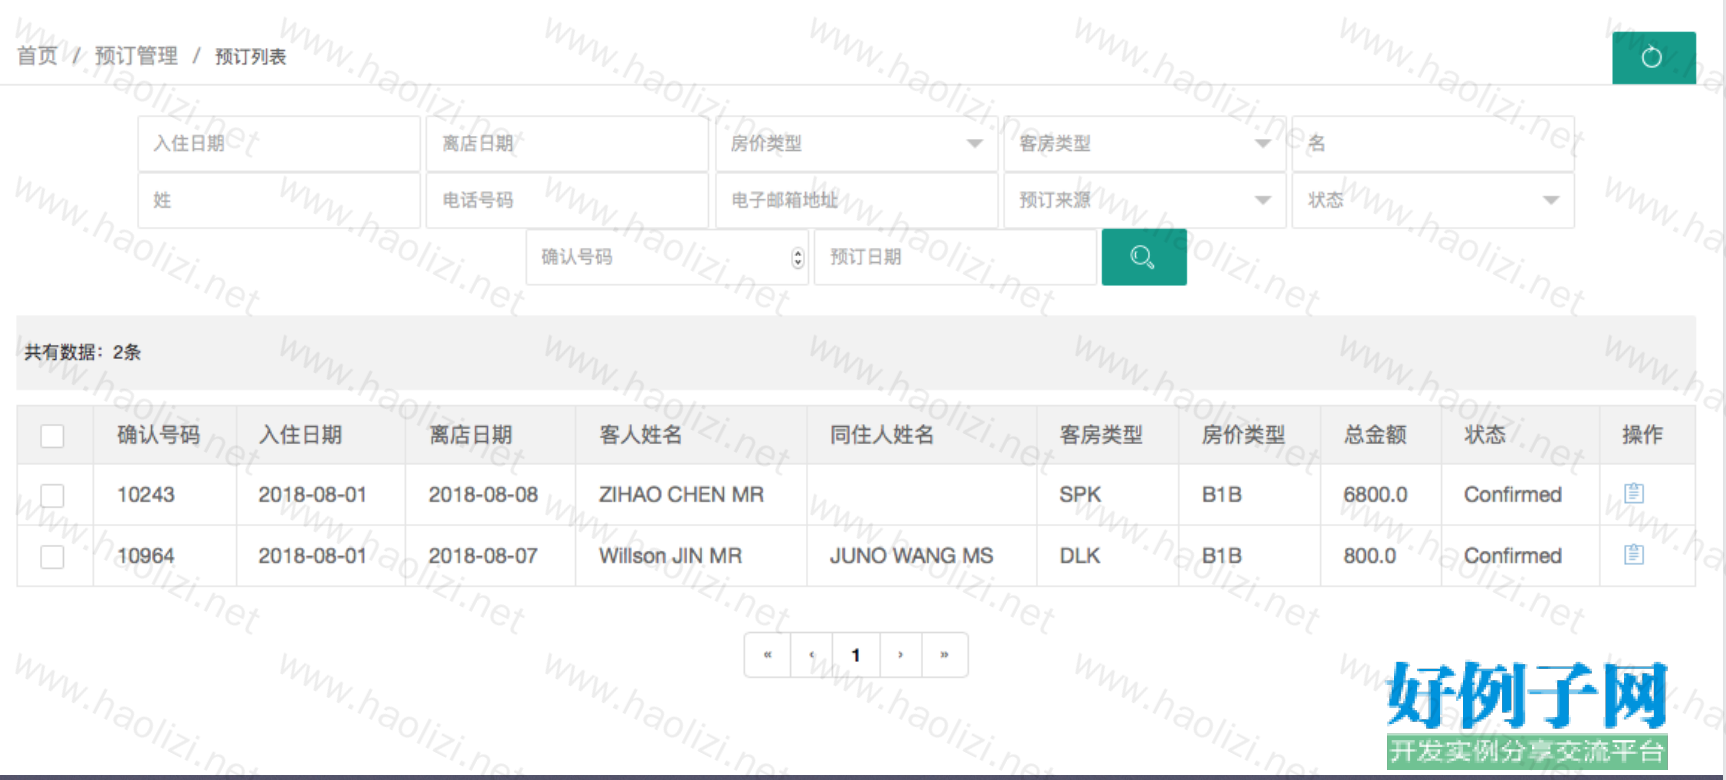This screenshot has height=780, width=1726.
Task: Go to previous page arrow
Action: click(812, 655)
